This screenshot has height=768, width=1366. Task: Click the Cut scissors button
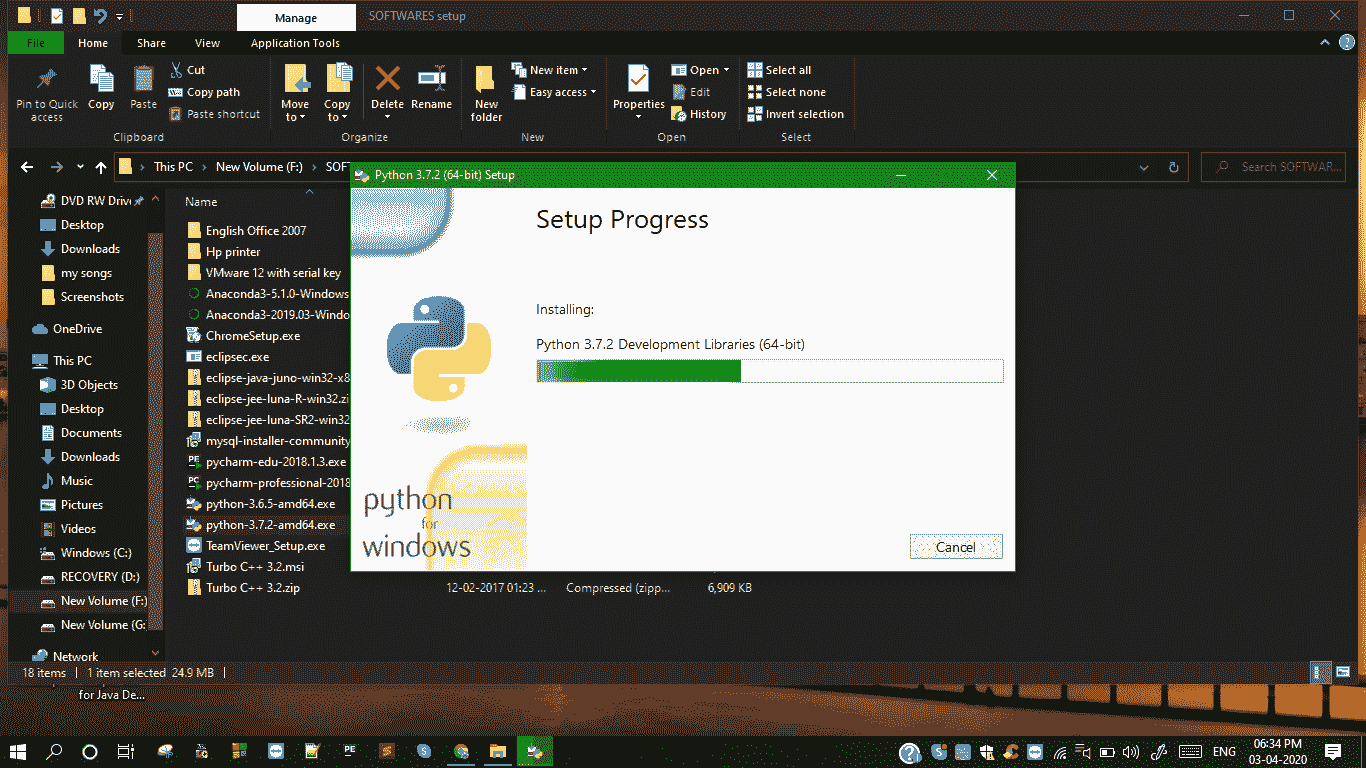click(x=187, y=70)
